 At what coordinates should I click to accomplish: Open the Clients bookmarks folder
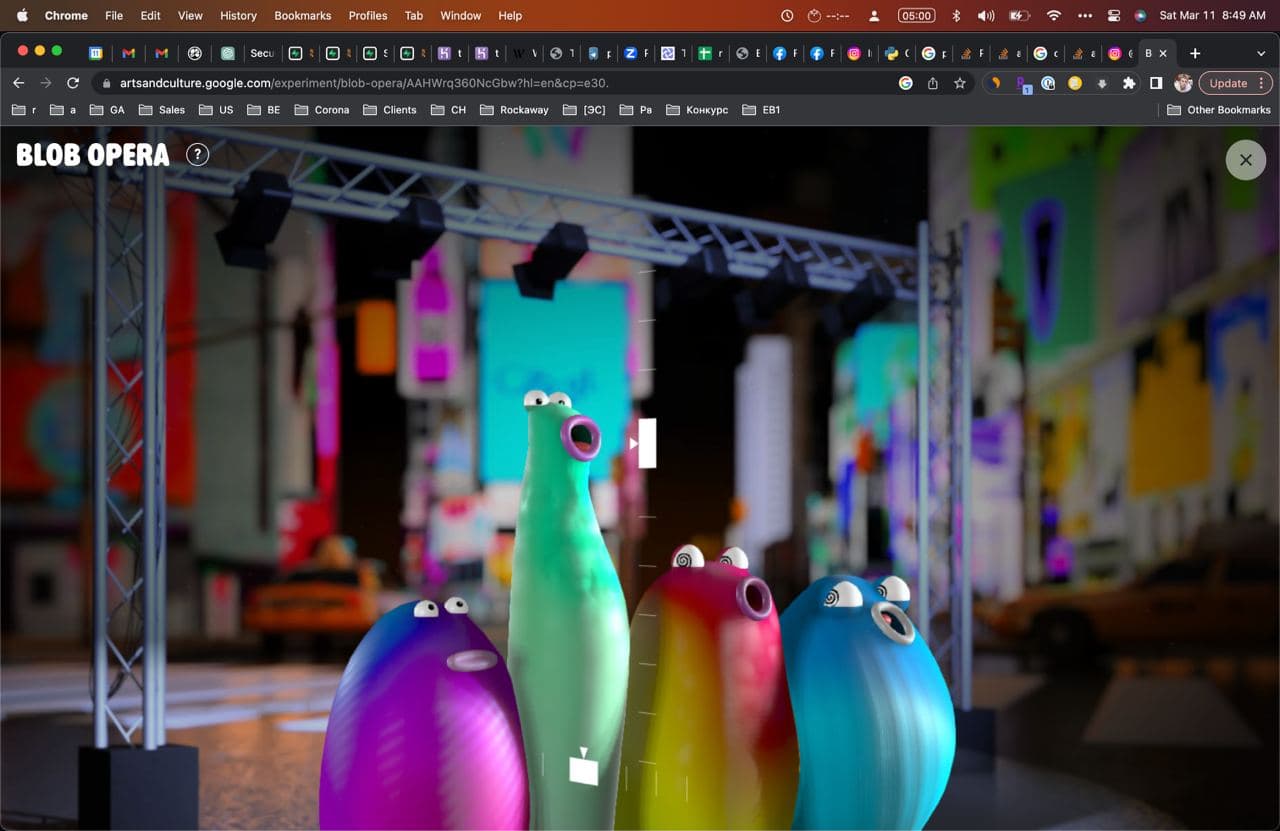tap(390, 110)
